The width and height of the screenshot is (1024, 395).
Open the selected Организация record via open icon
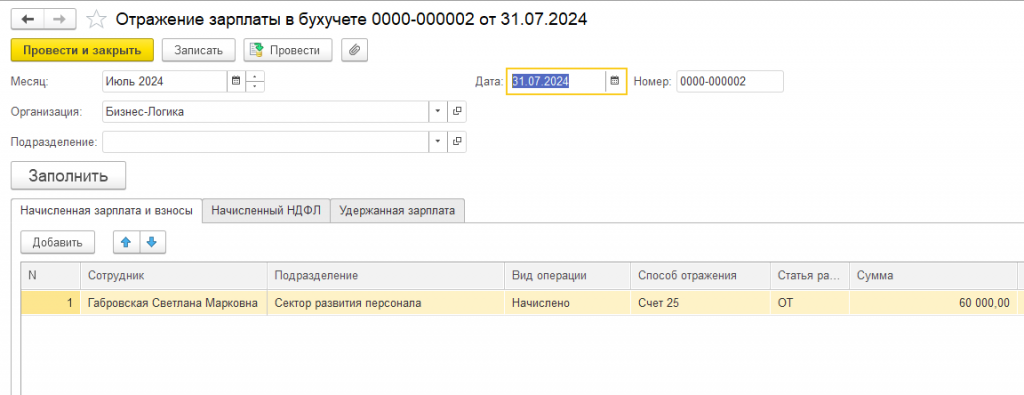pos(457,112)
